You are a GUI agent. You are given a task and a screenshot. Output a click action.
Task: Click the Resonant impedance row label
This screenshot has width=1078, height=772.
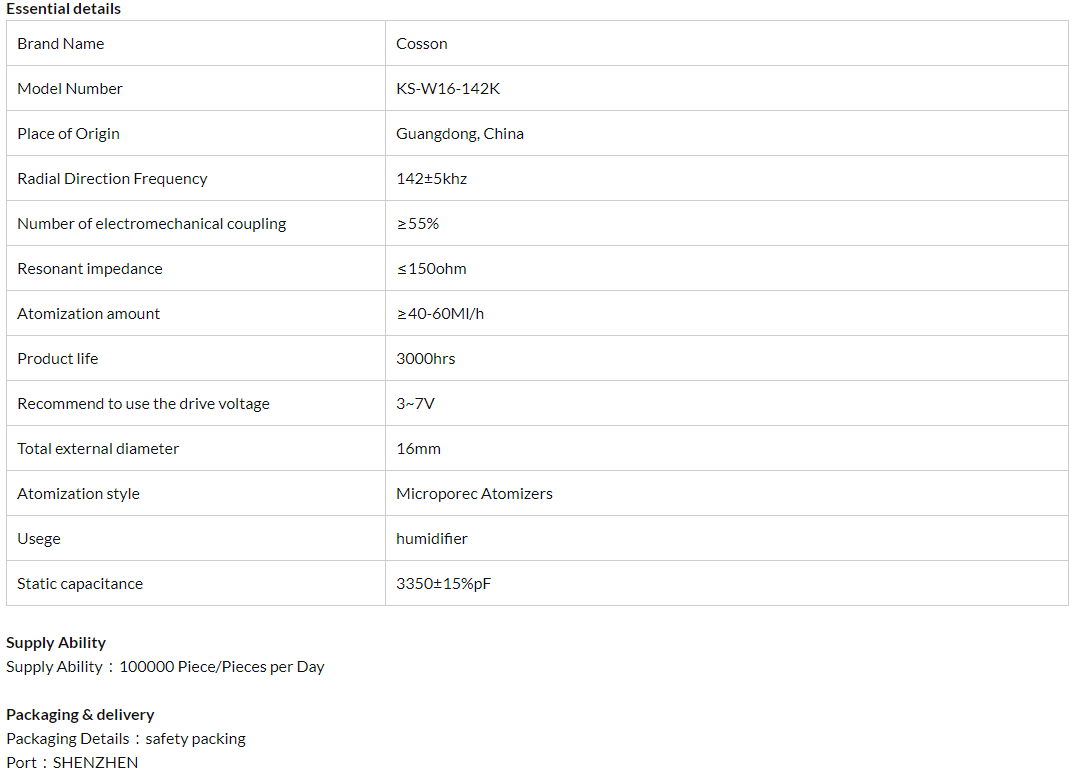coord(89,269)
